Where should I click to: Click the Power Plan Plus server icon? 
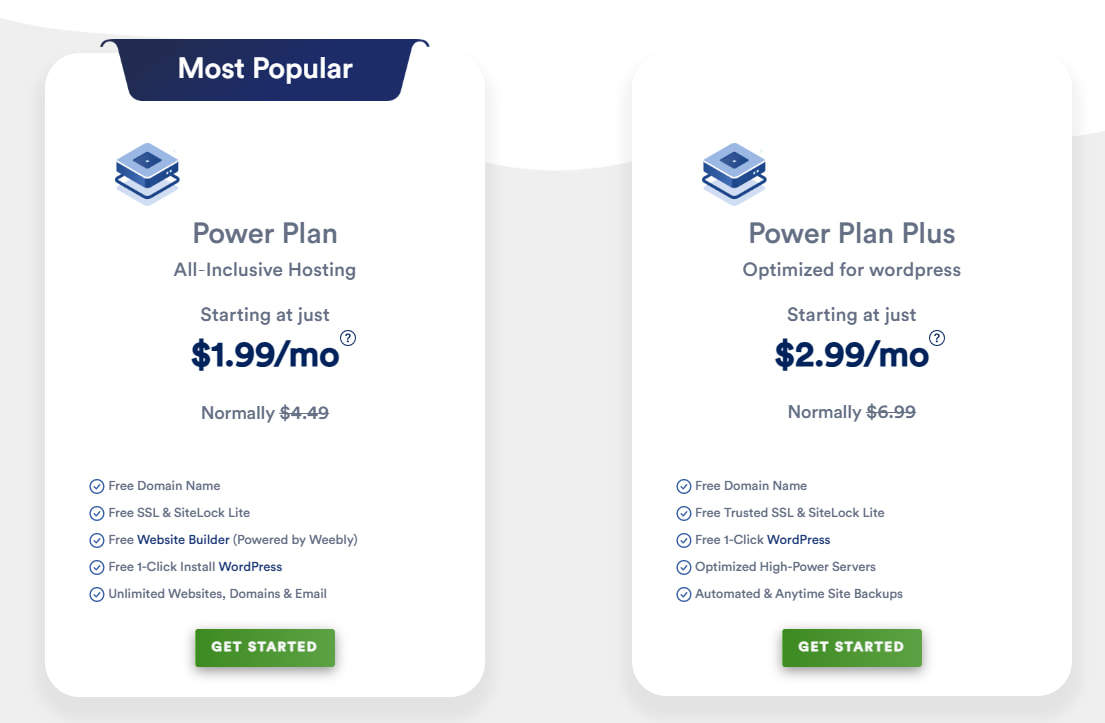point(734,173)
